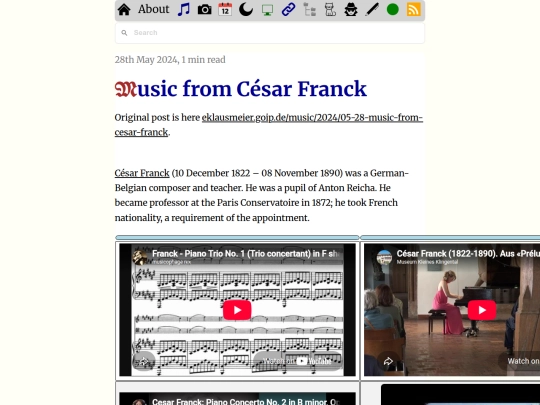Play the Museum Kleines Klingental piano video
Image resolution: width=540 pixels, height=405 pixels.
482,310
